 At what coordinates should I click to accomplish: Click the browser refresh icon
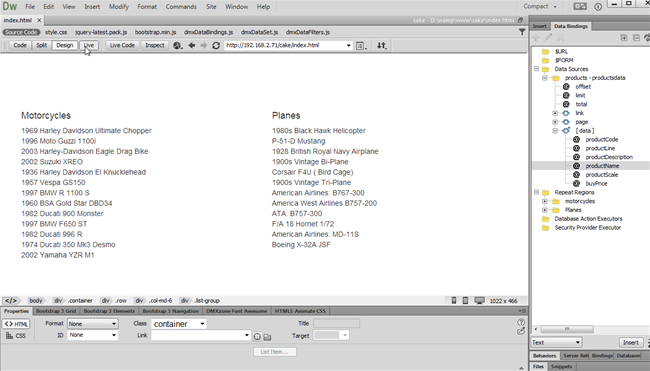click(216, 46)
